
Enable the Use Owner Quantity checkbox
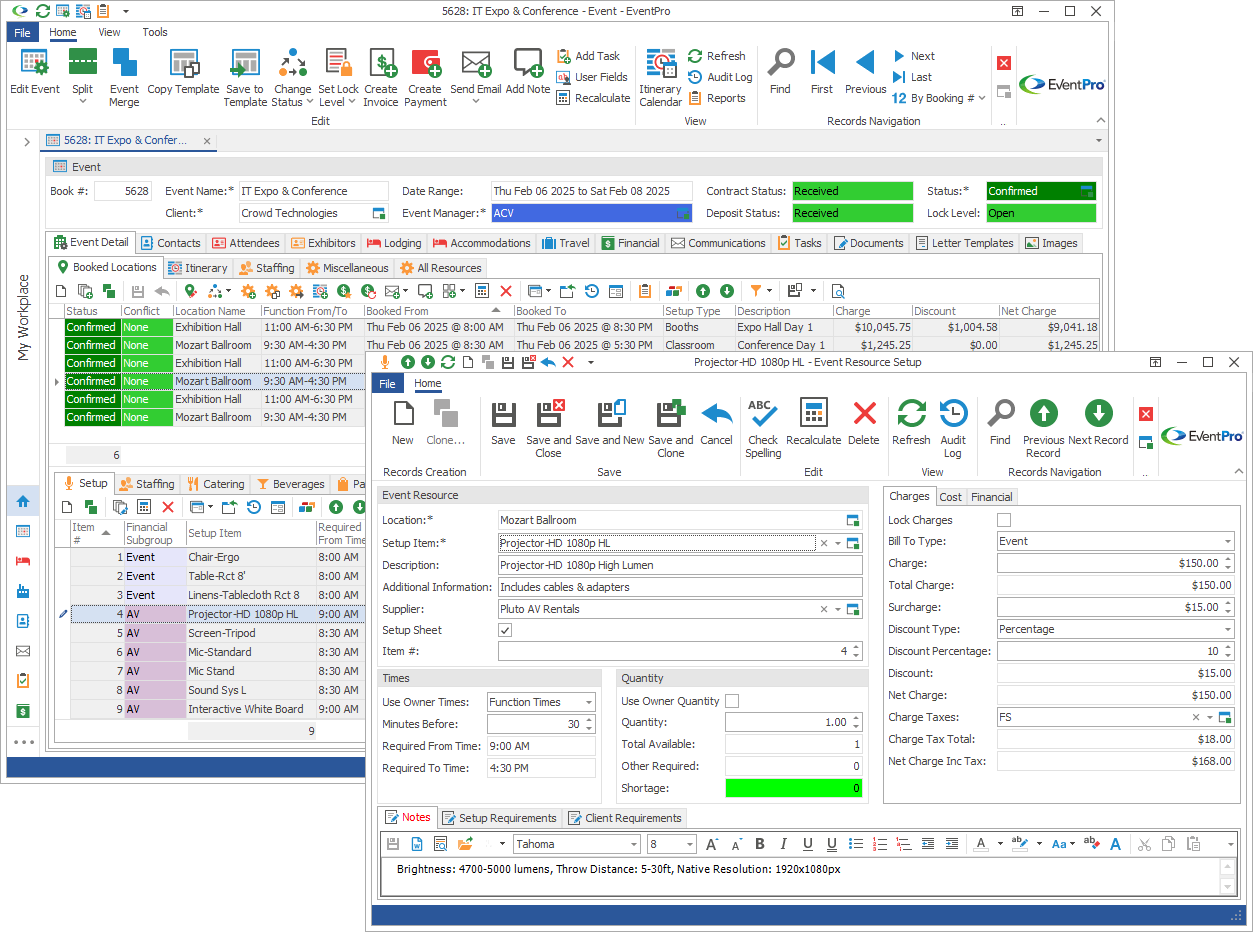tap(732, 701)
